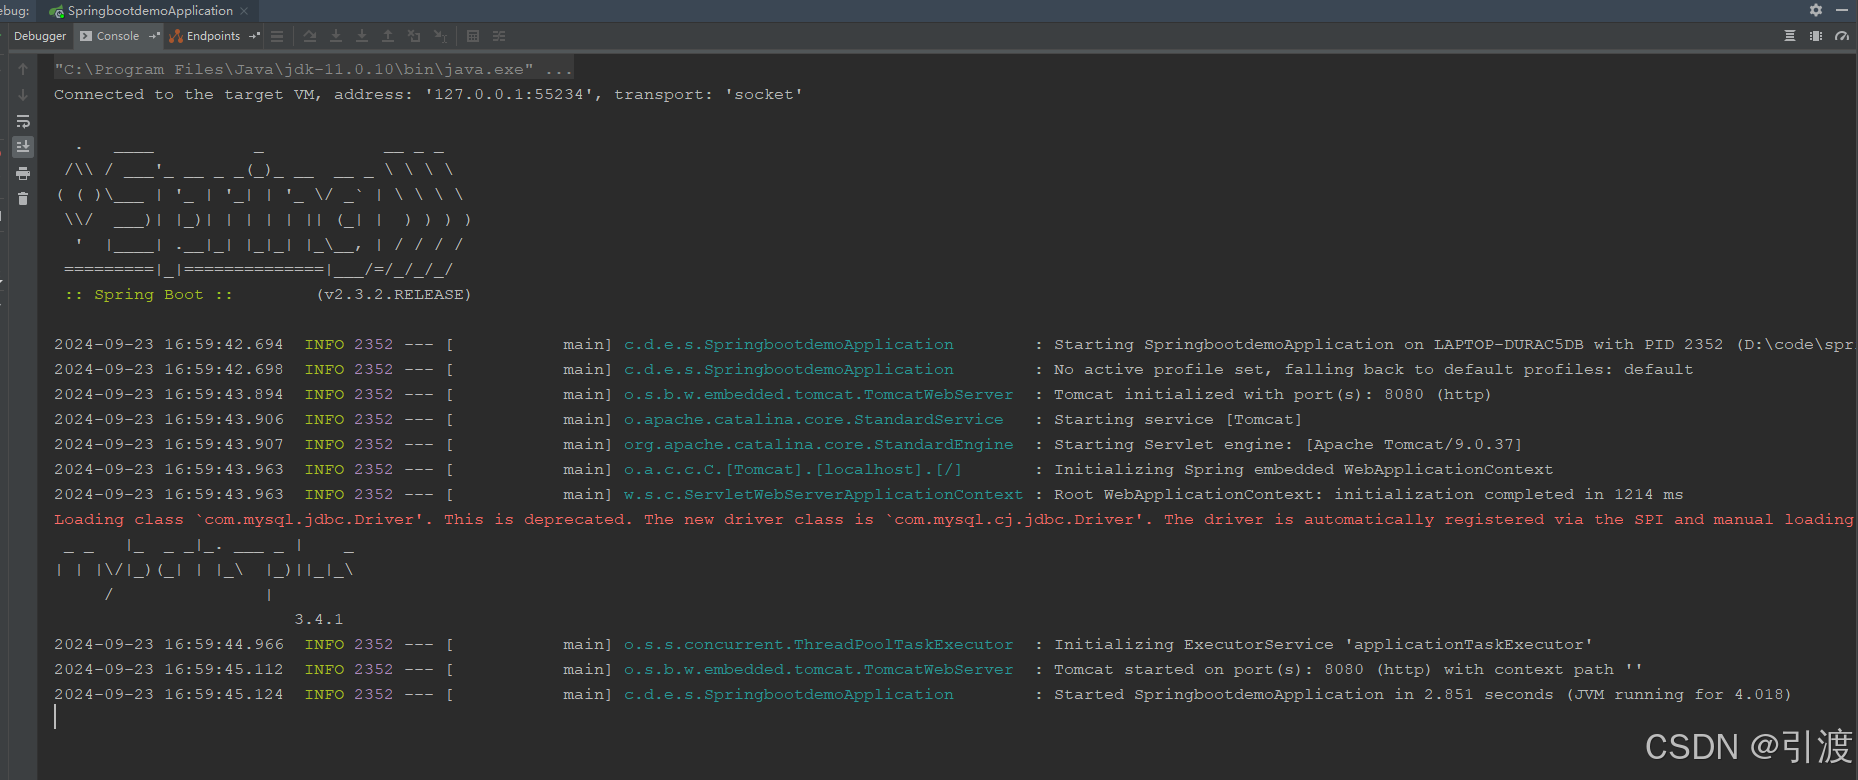
Task: Click the '3.4.1' MyBatis-Plus version text
Action: click(319, 620)
